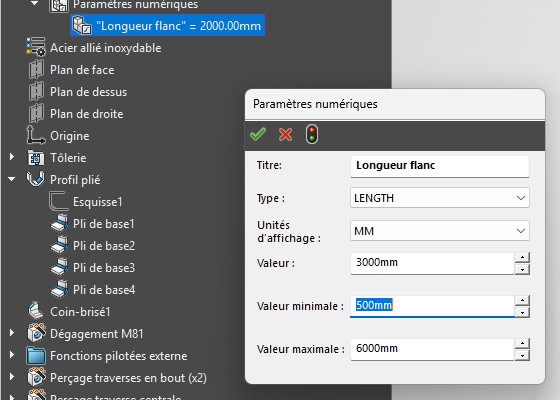Select the Esquisse1 row
The image size is (560, 400).
(x=86, y=201)
